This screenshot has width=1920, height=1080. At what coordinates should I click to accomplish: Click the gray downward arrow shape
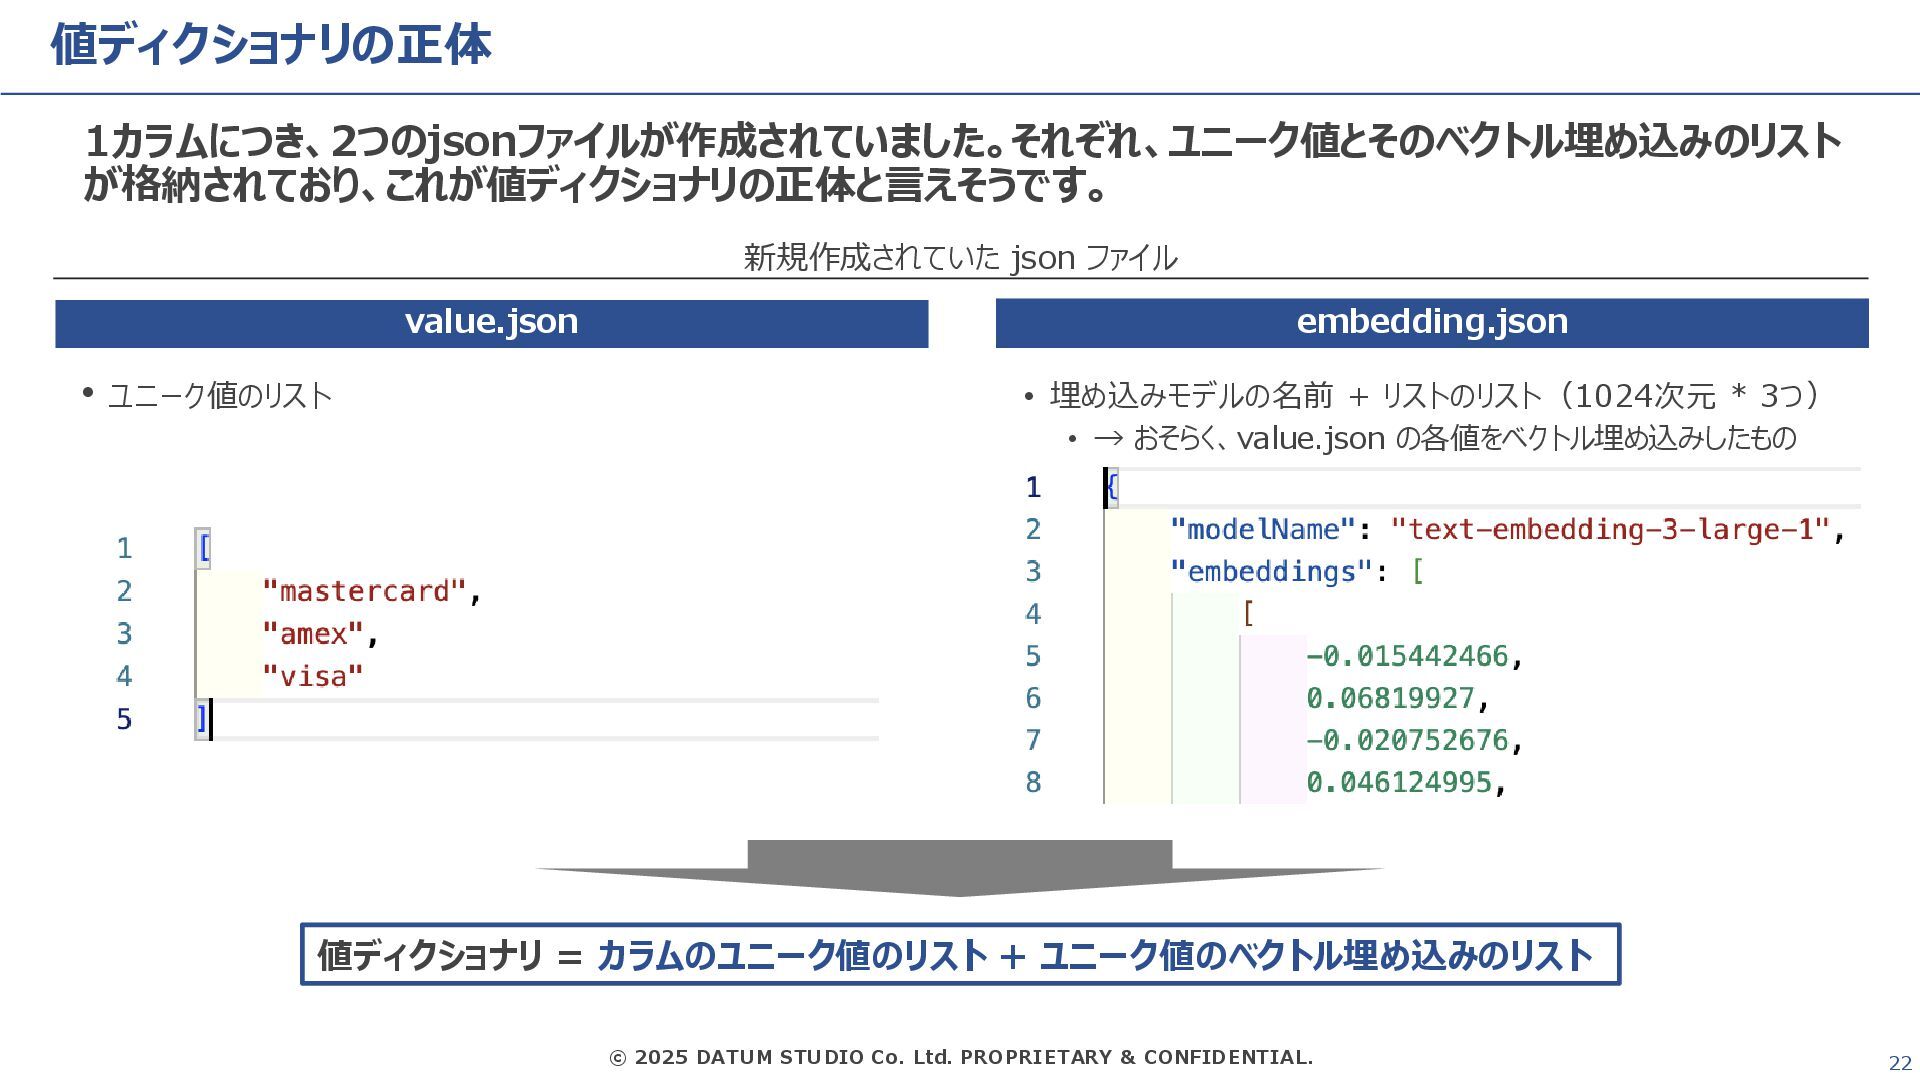(959, 866)
